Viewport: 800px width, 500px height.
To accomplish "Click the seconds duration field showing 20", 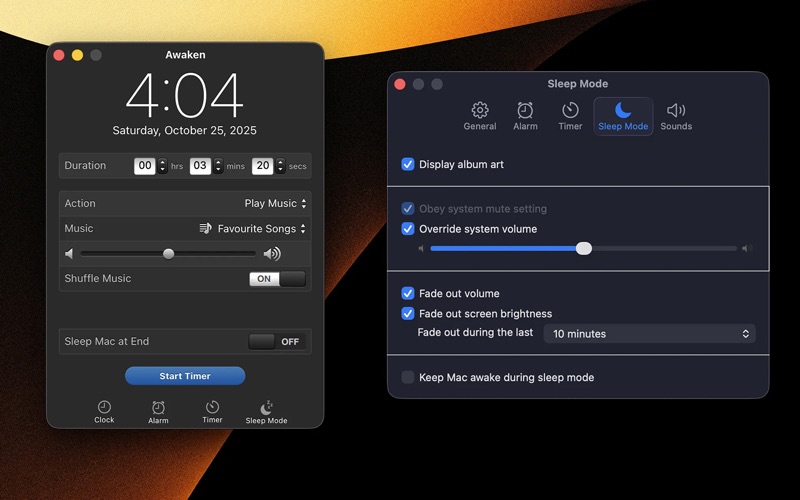I will tap(263, 166).
